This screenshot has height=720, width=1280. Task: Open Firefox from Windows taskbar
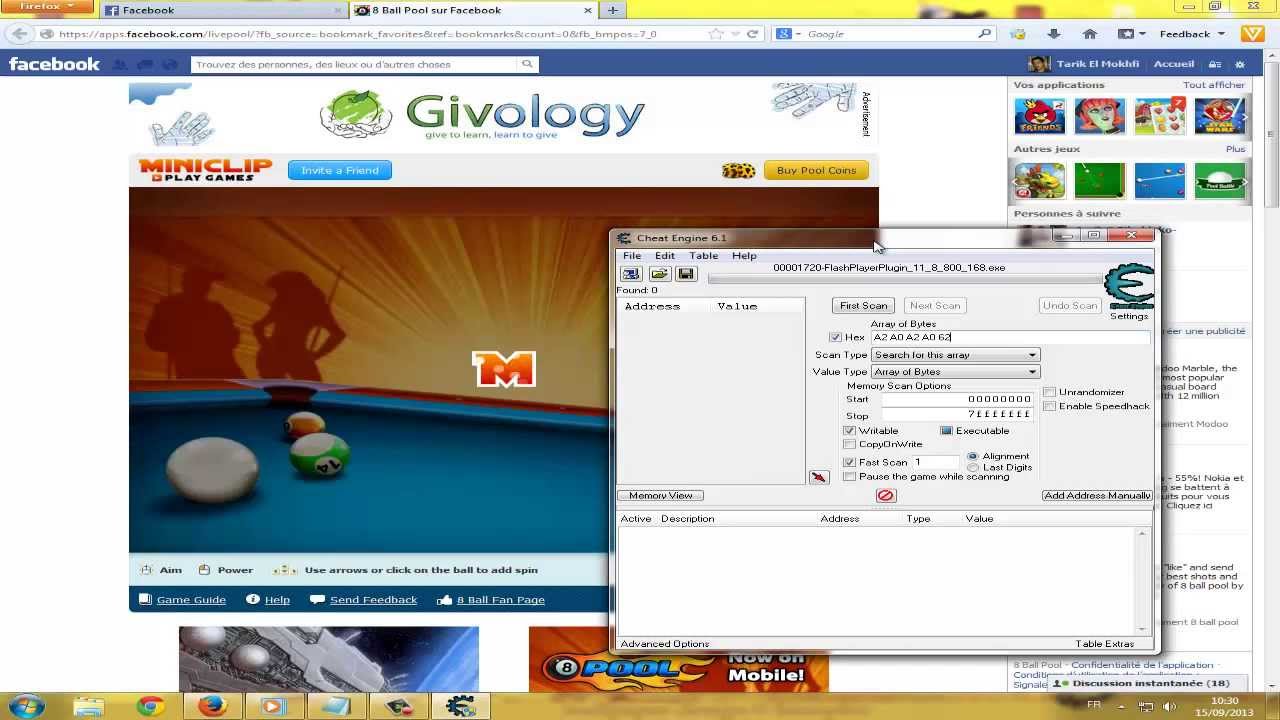pyautogui.click(x=212, y=706)
